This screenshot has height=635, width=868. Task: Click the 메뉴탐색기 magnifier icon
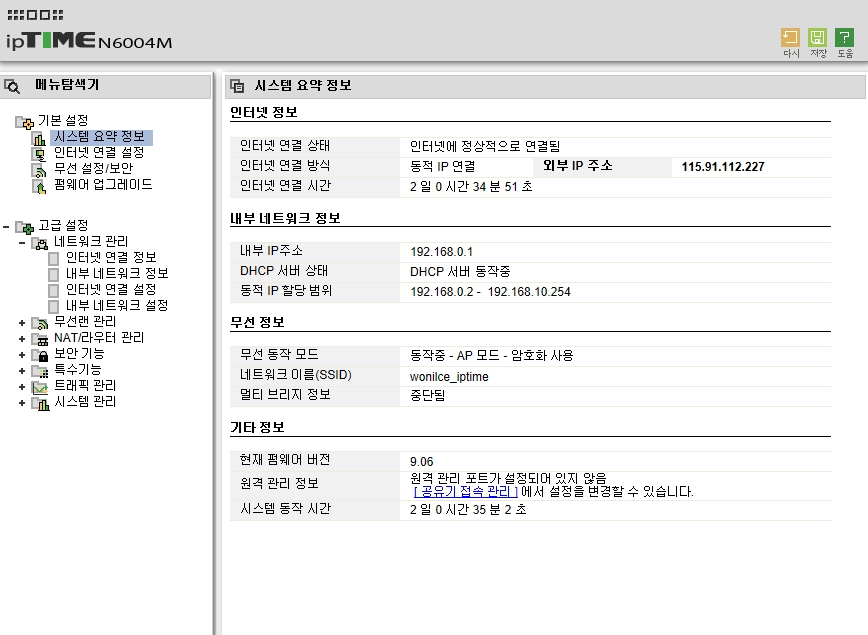[x=12, y=86]
